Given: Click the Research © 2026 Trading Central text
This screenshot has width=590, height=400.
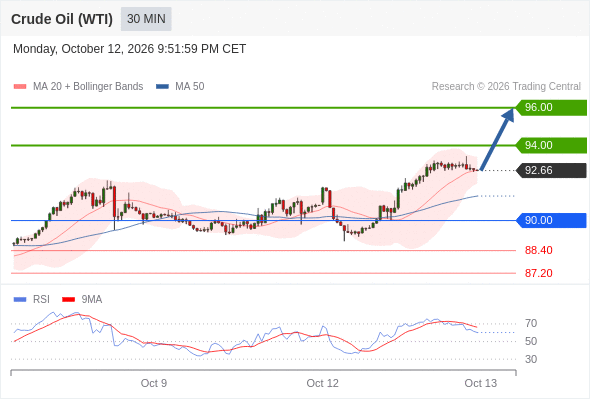Looking at the screenshot, I should point(506,87).
